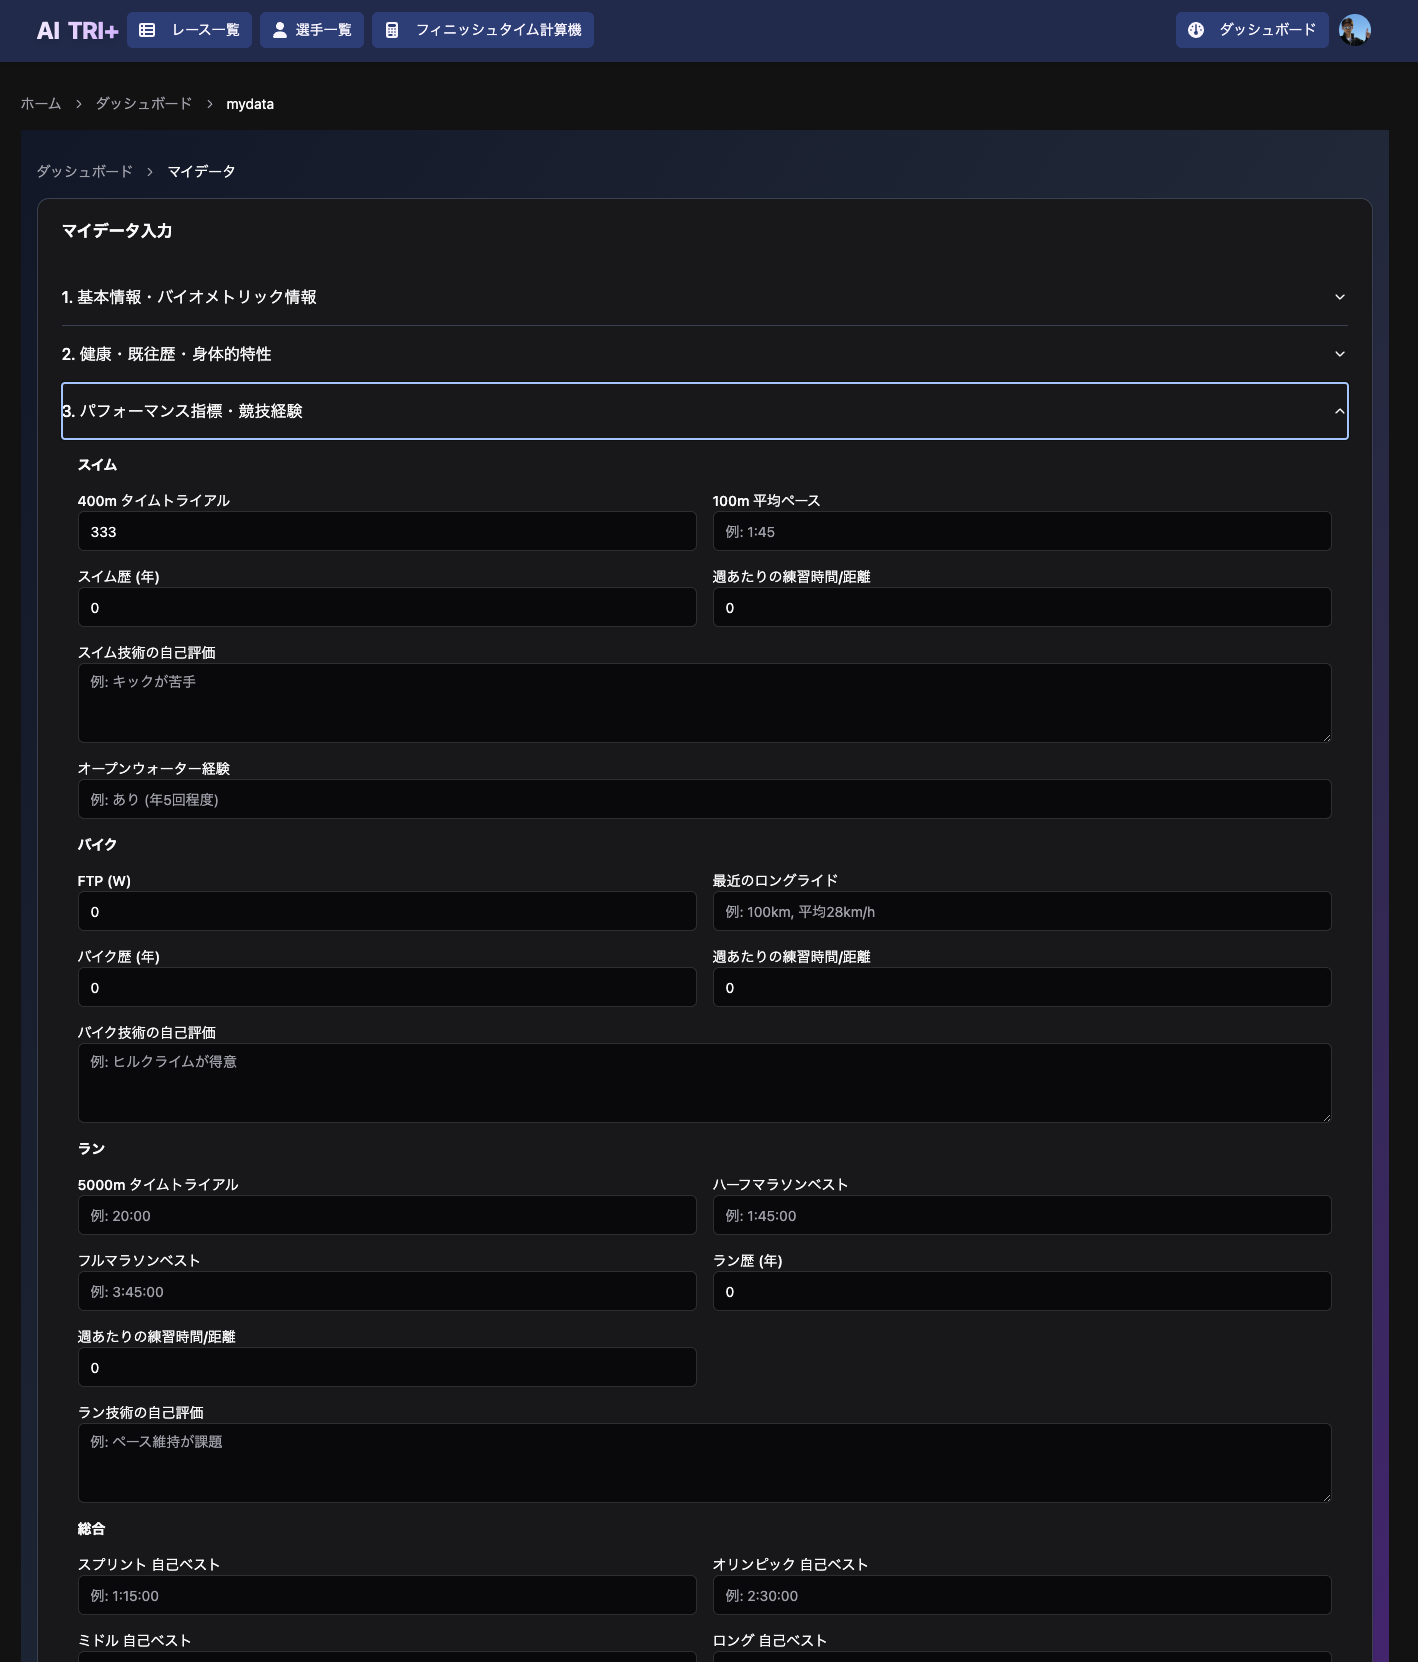
Task: Open the user profile avatar
Action: [x=1354, y=30]
